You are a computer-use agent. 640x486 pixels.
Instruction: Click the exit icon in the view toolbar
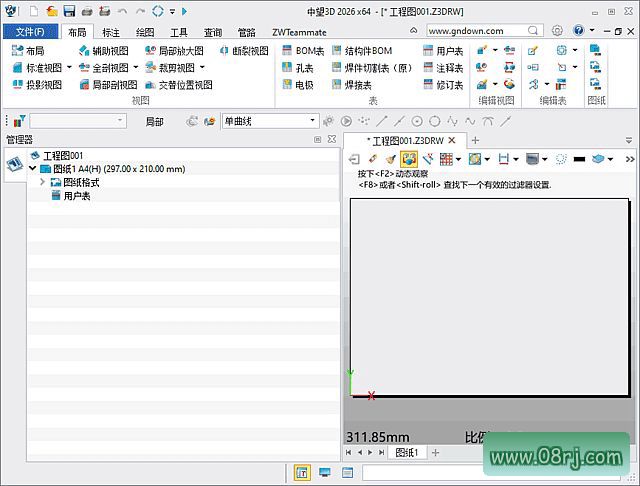click(x=354, y=159)
